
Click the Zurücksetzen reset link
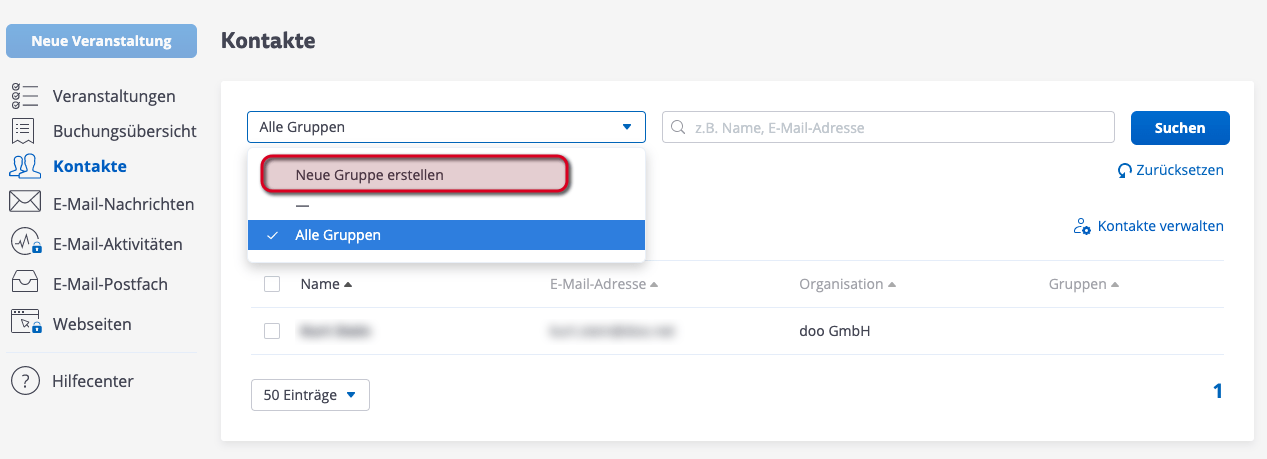coord(1170,170)
